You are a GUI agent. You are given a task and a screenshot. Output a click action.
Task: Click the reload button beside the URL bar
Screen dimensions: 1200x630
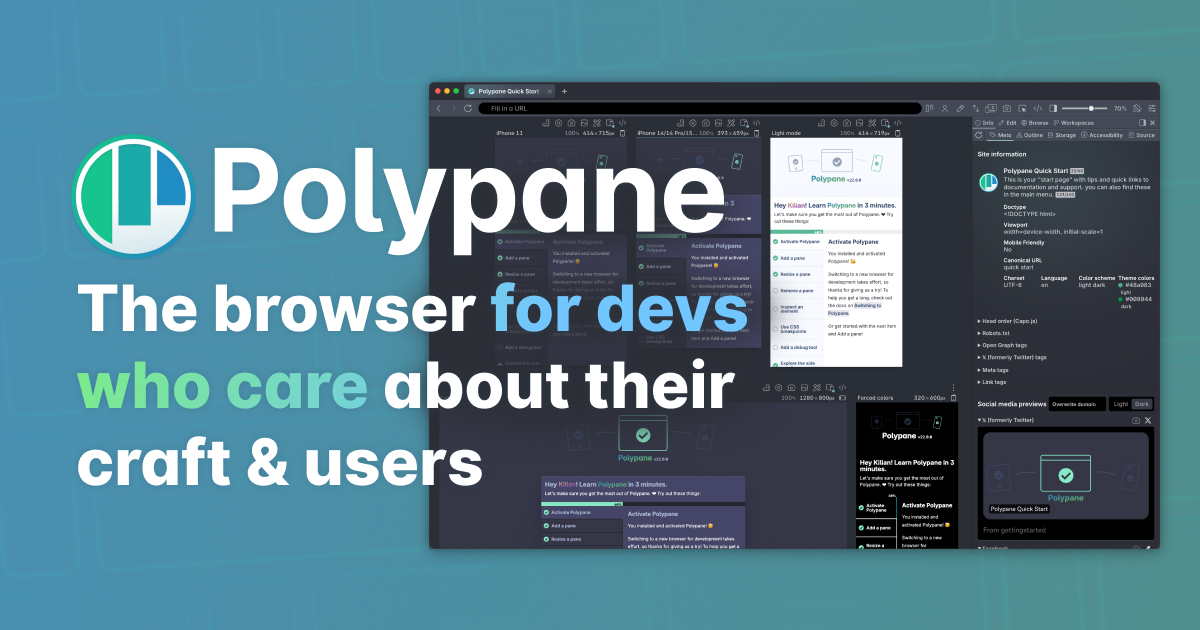click(467, 108)
